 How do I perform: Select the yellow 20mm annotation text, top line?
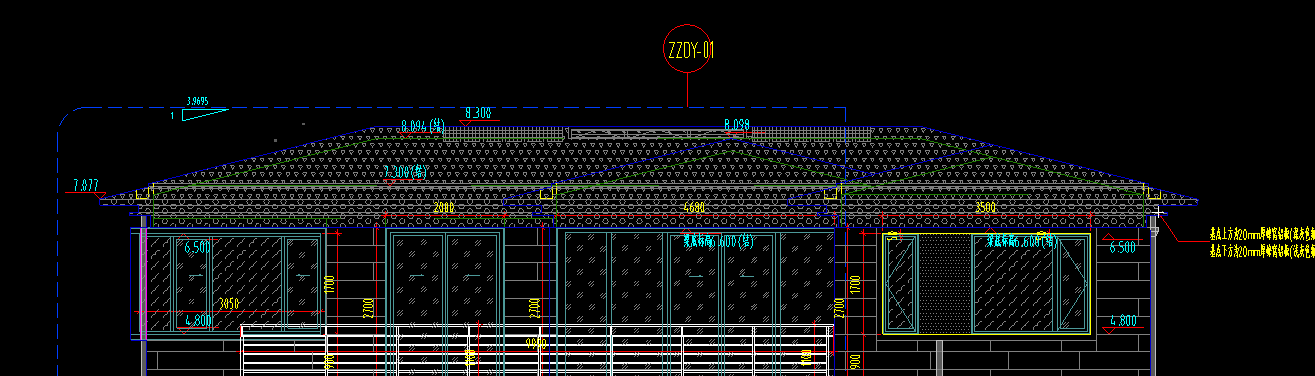pyautogui.click(x=1262, y=233)
